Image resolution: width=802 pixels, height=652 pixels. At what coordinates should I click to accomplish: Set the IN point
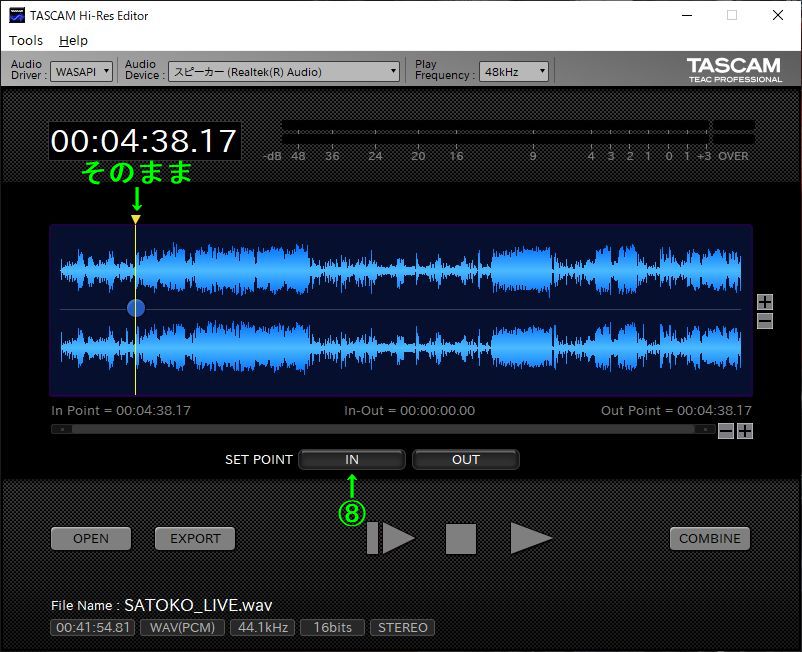pos(352,459)
